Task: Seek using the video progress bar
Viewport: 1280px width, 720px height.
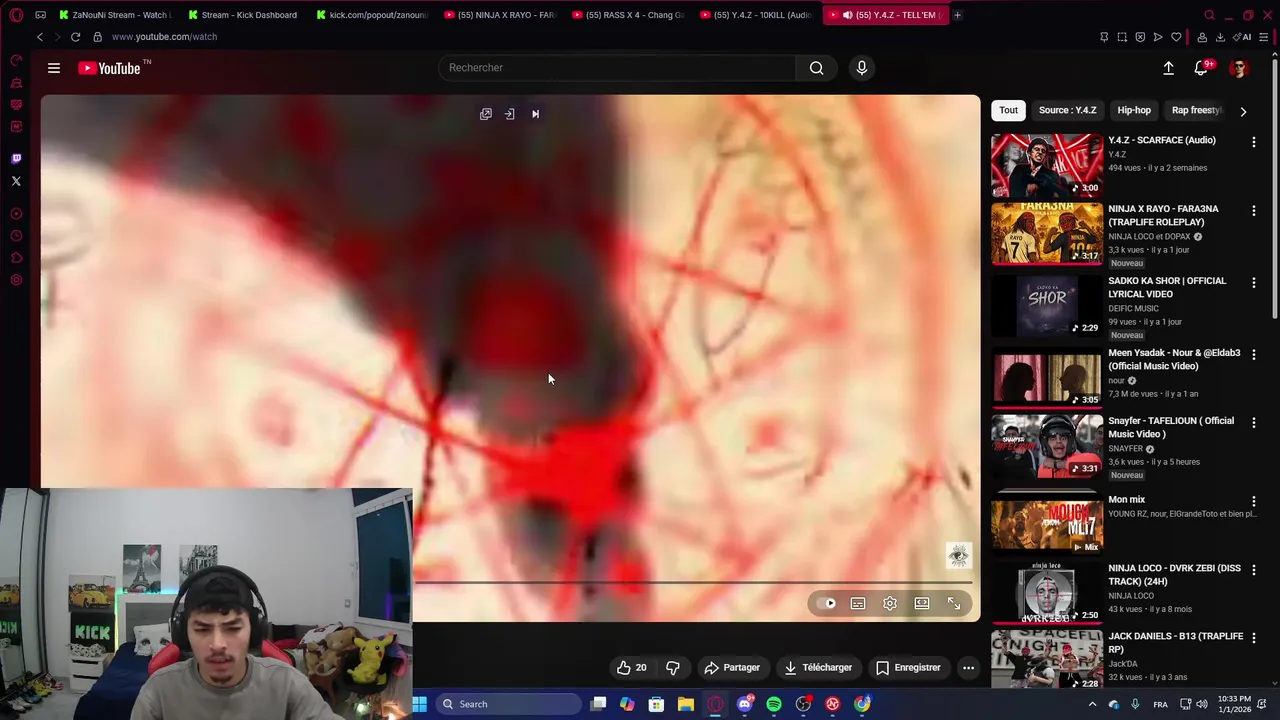Action: tap(693, 582)
